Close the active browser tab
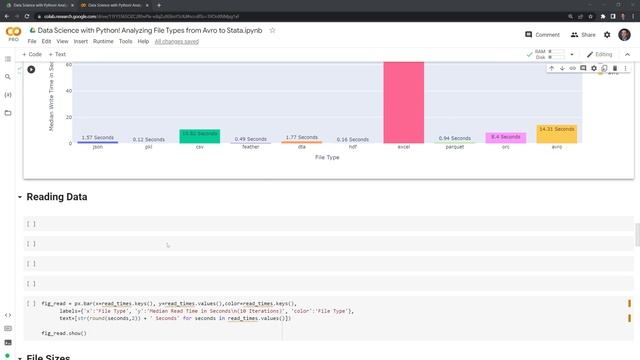Screen dimensions: 640x360 point(147,5)
